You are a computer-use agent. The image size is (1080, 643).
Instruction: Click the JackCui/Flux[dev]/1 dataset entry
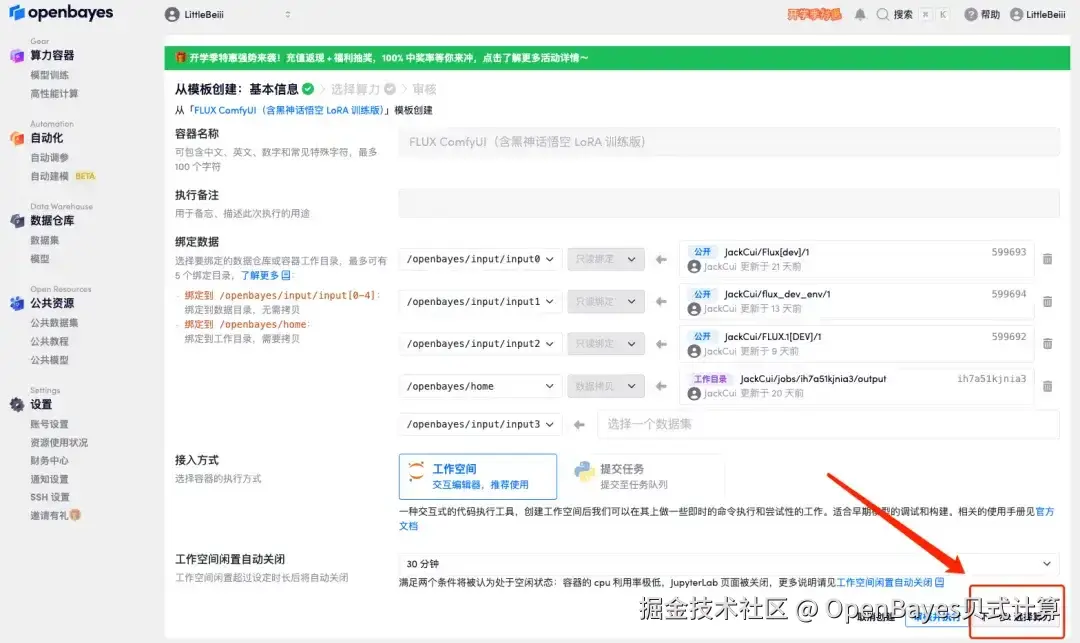[856, 260]
